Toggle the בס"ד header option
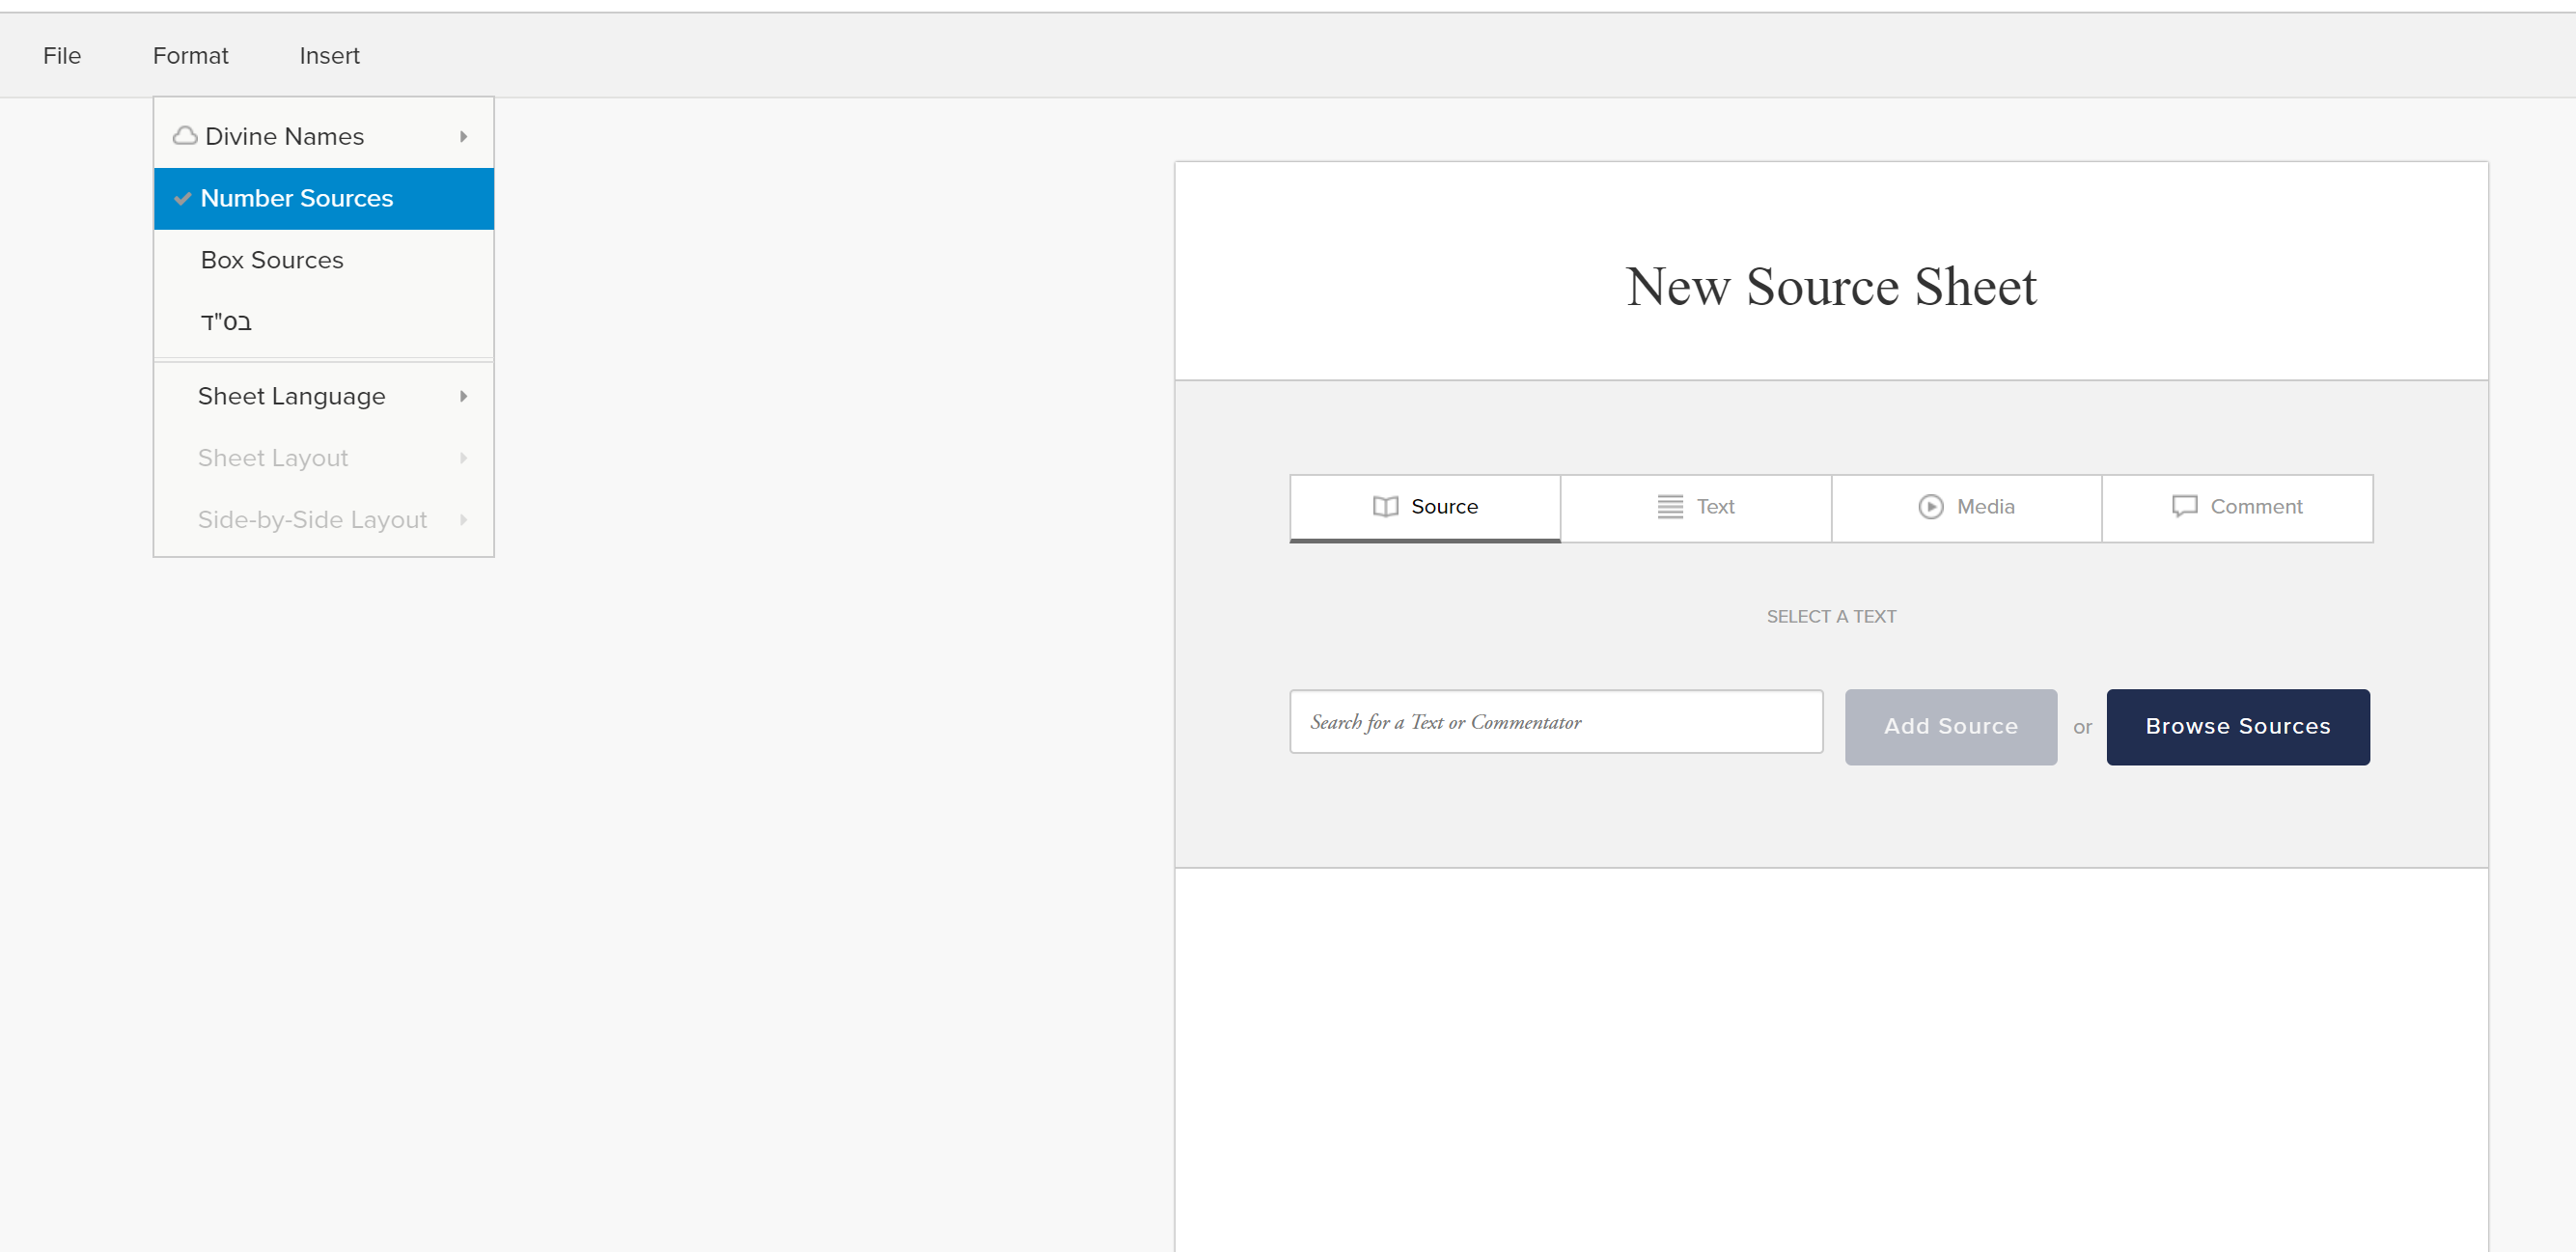 tap(226, 322)
